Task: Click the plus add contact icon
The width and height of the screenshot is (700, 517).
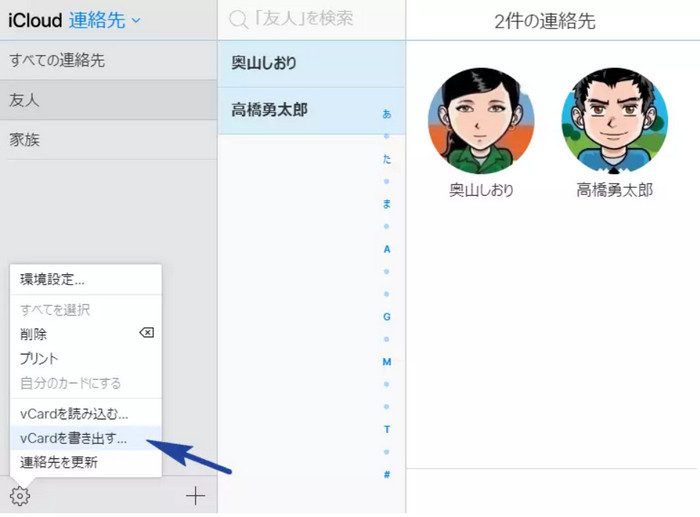Action: (x=195, y=495)
